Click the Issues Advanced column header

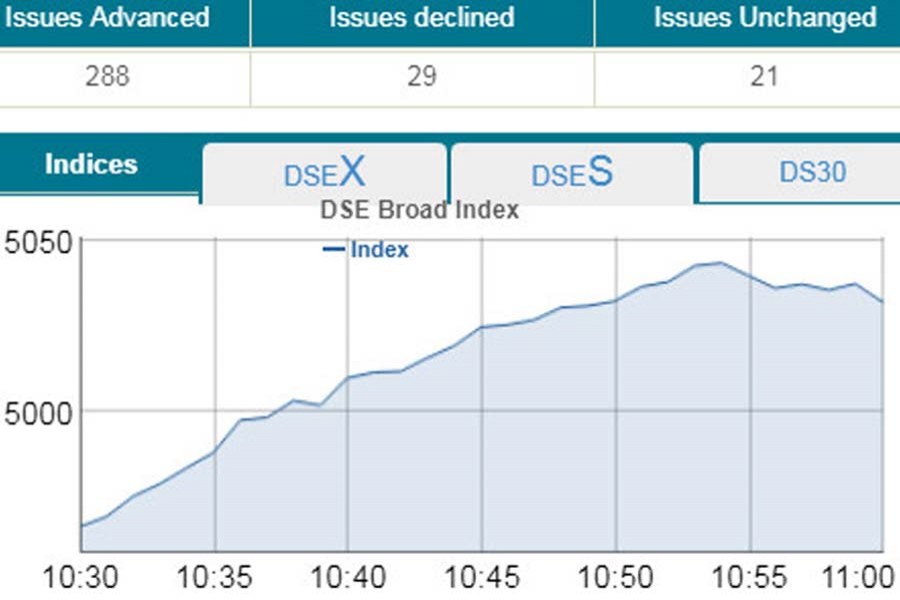107,18
